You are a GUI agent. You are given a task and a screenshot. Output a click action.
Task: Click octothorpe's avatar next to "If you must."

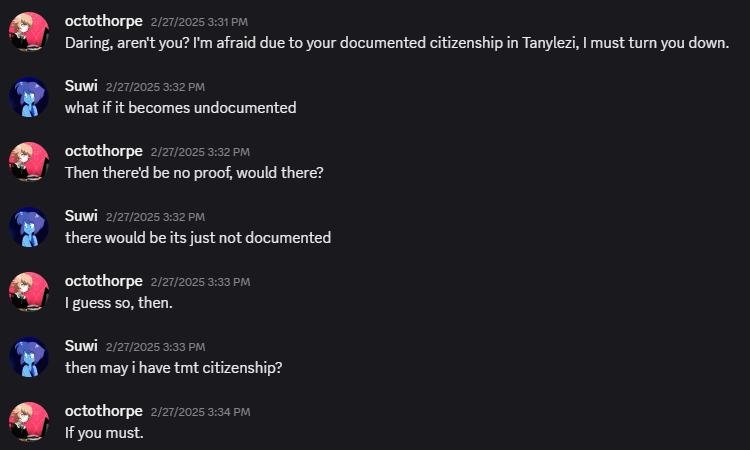click(x=29, y=422)
